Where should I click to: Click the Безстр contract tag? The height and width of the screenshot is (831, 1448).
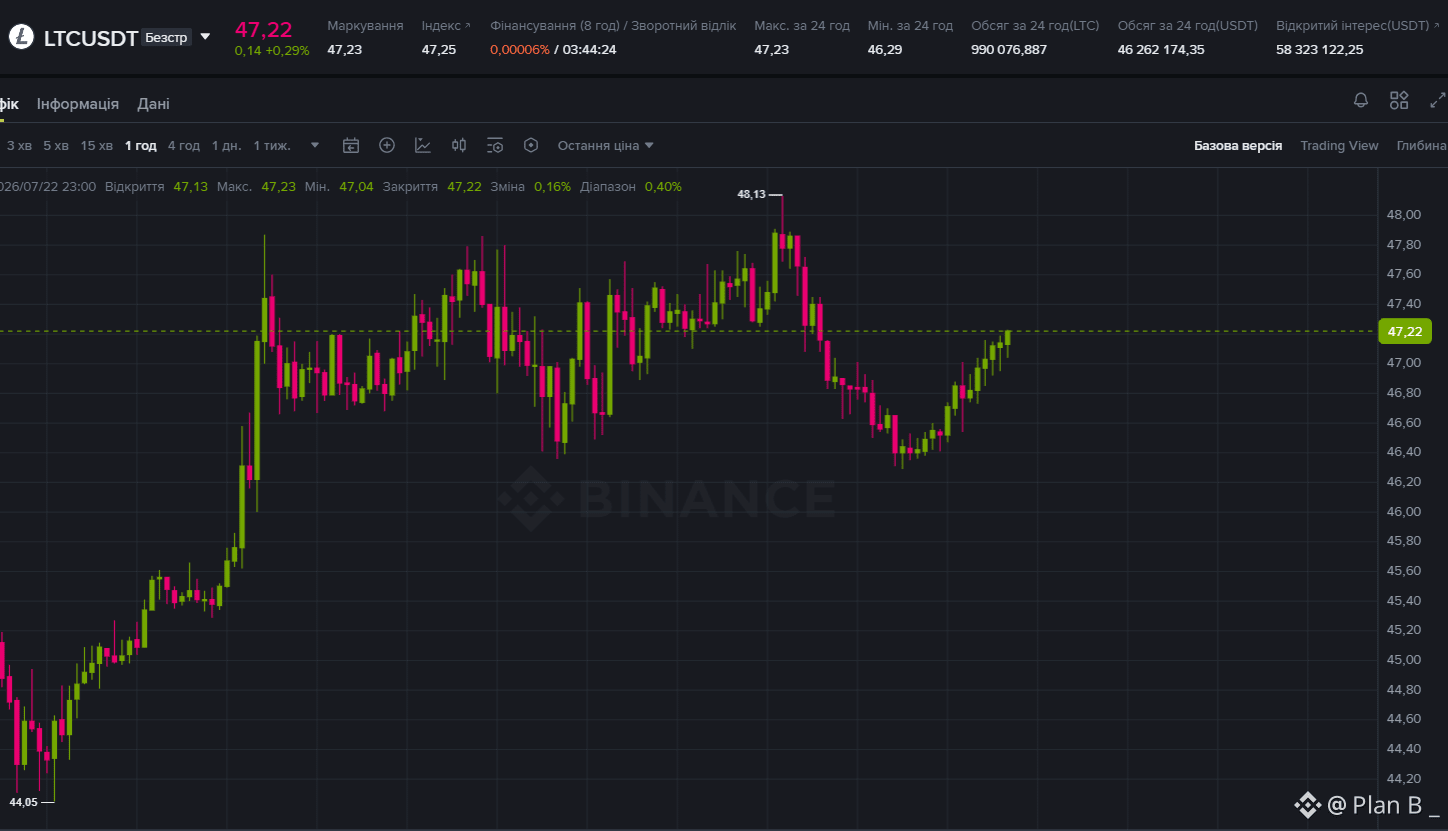pos(166,38)
